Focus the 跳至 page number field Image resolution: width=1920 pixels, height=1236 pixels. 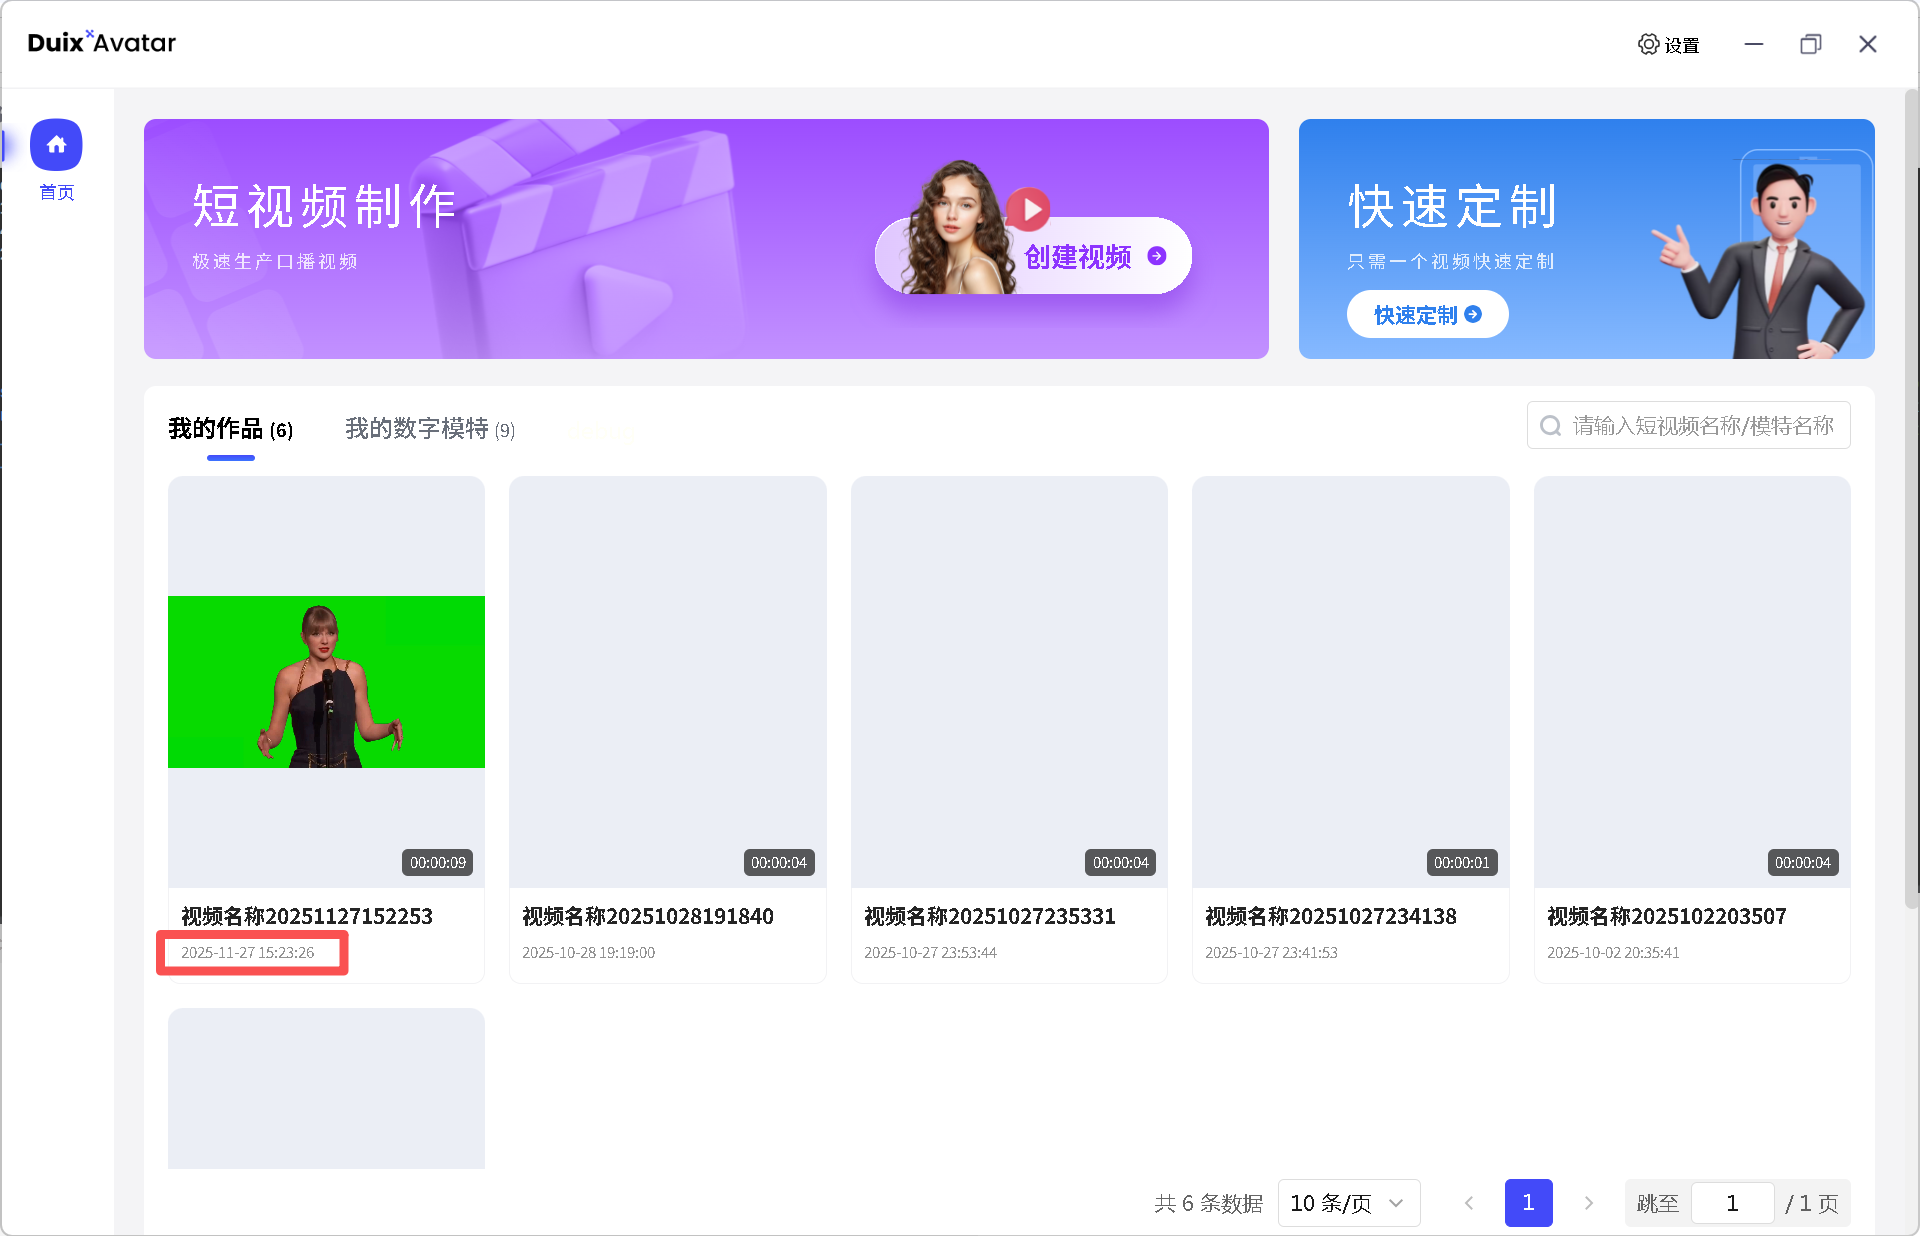(1732, 1203)
